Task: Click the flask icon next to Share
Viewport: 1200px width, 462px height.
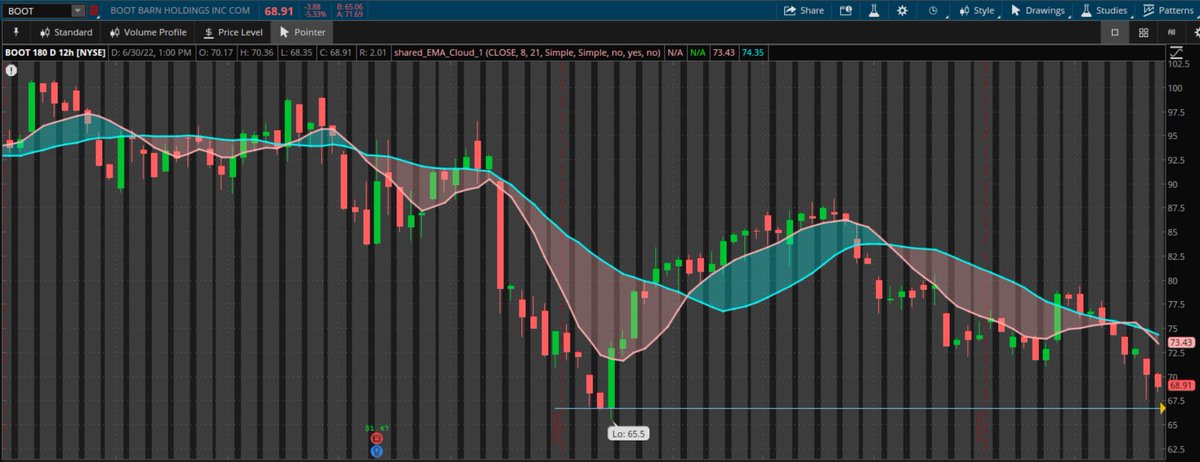Action: [872, 10]
